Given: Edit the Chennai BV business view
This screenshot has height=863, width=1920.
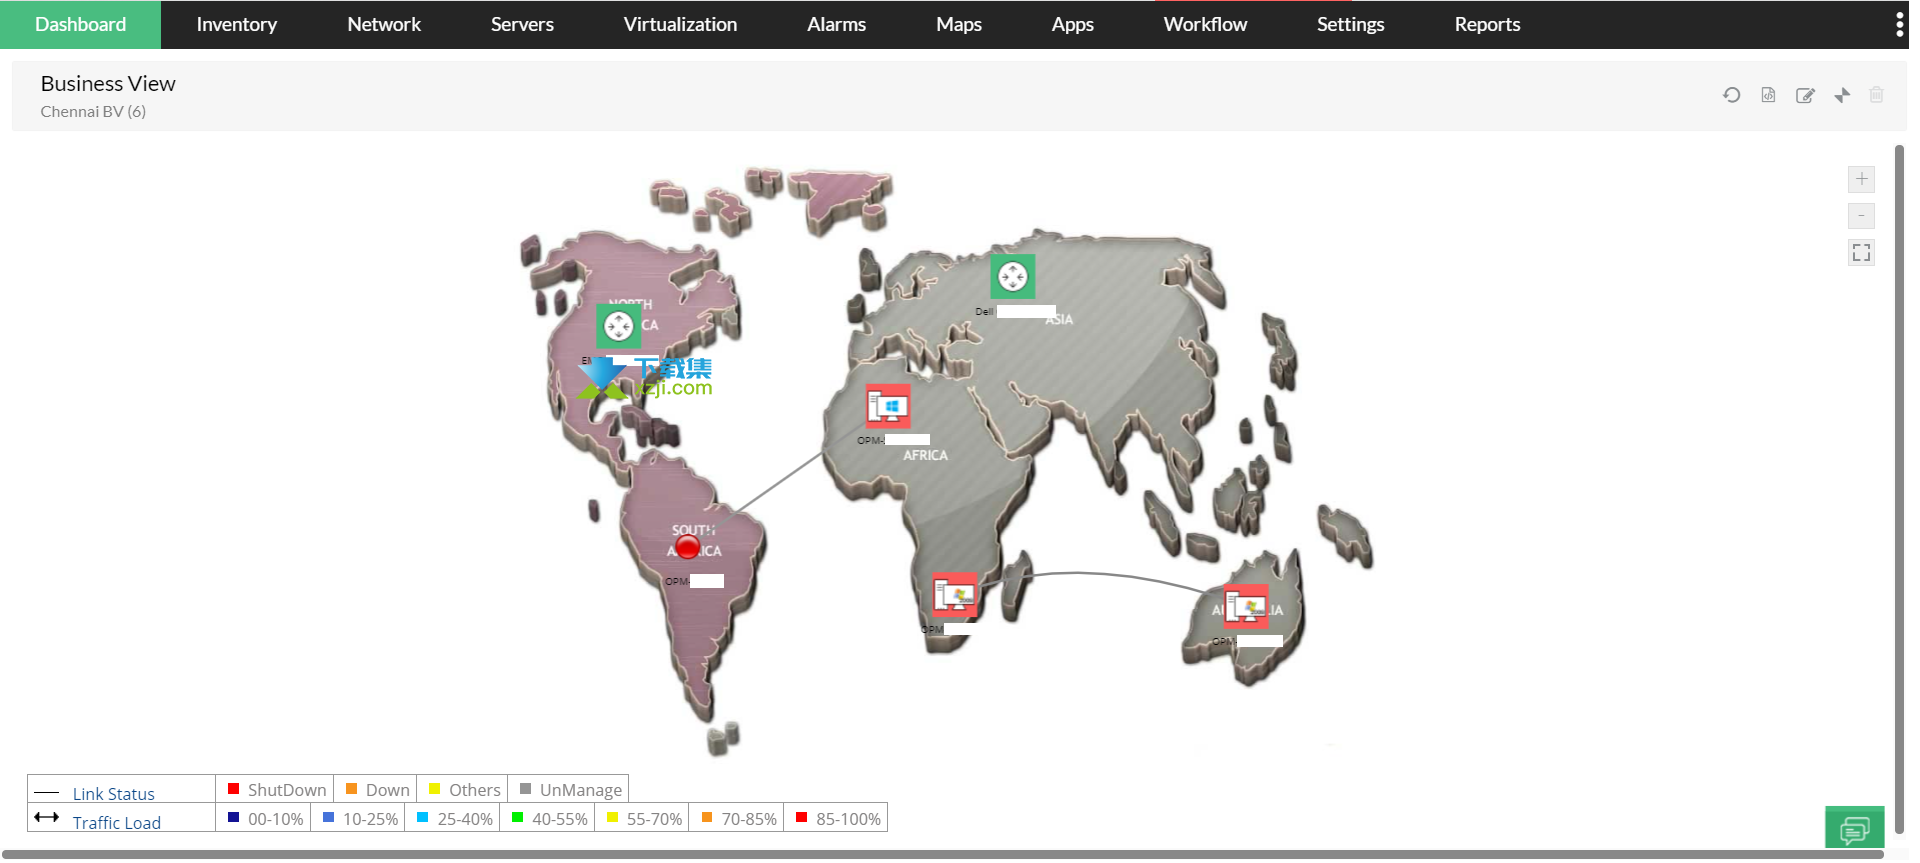Looking at the screenshot, I should coord(1805,95).
